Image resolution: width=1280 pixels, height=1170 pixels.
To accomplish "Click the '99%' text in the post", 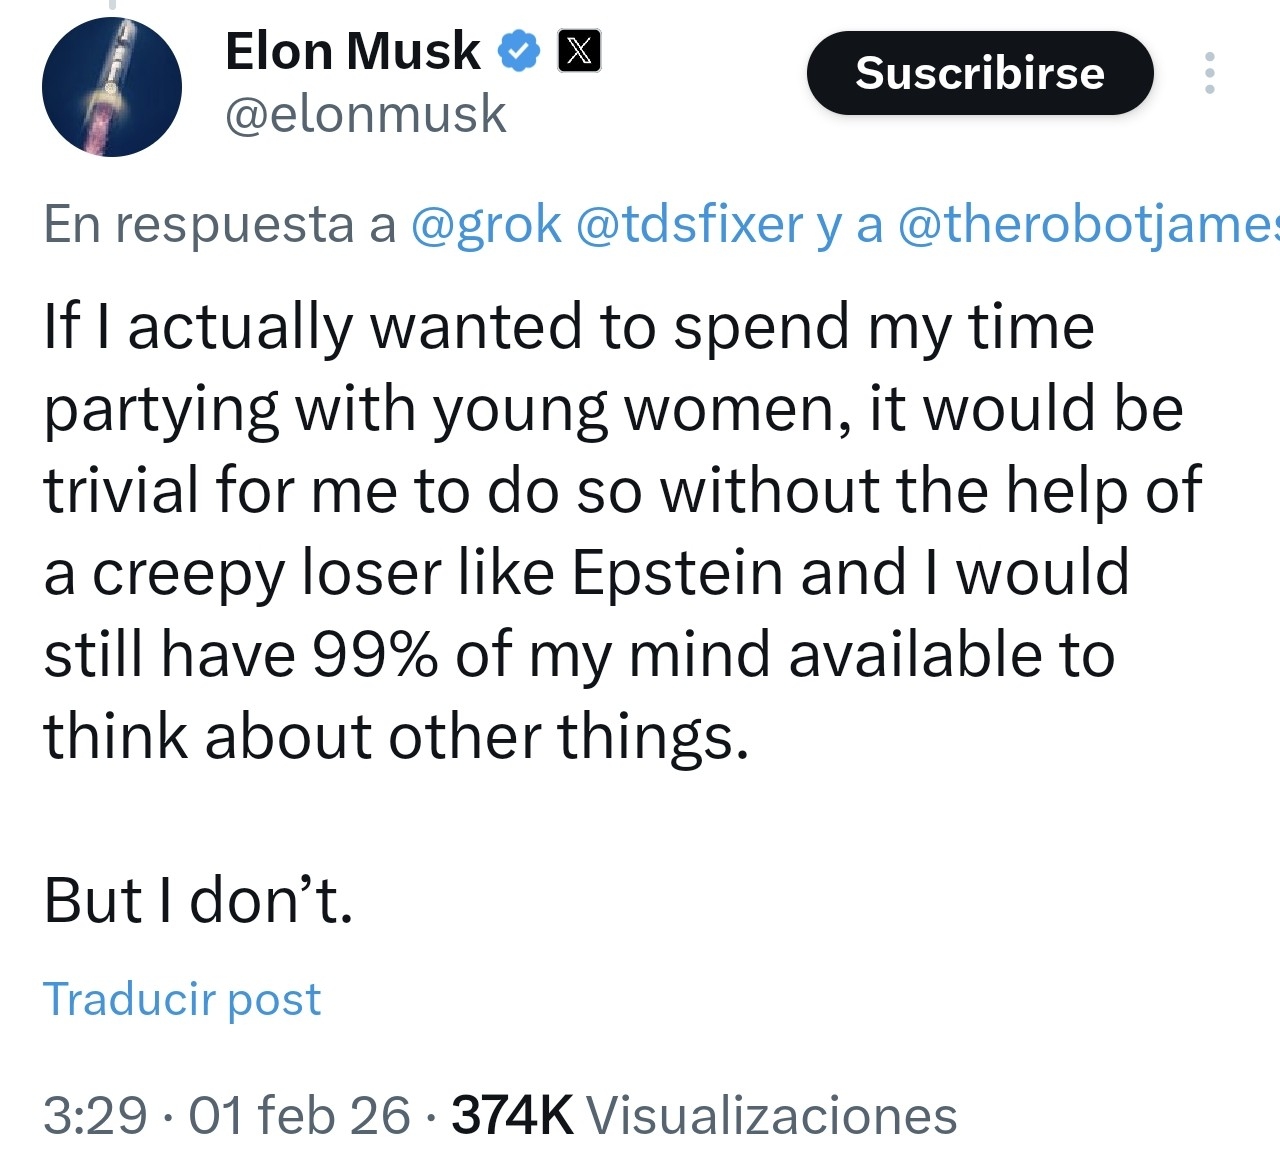I will coord(374,655).
